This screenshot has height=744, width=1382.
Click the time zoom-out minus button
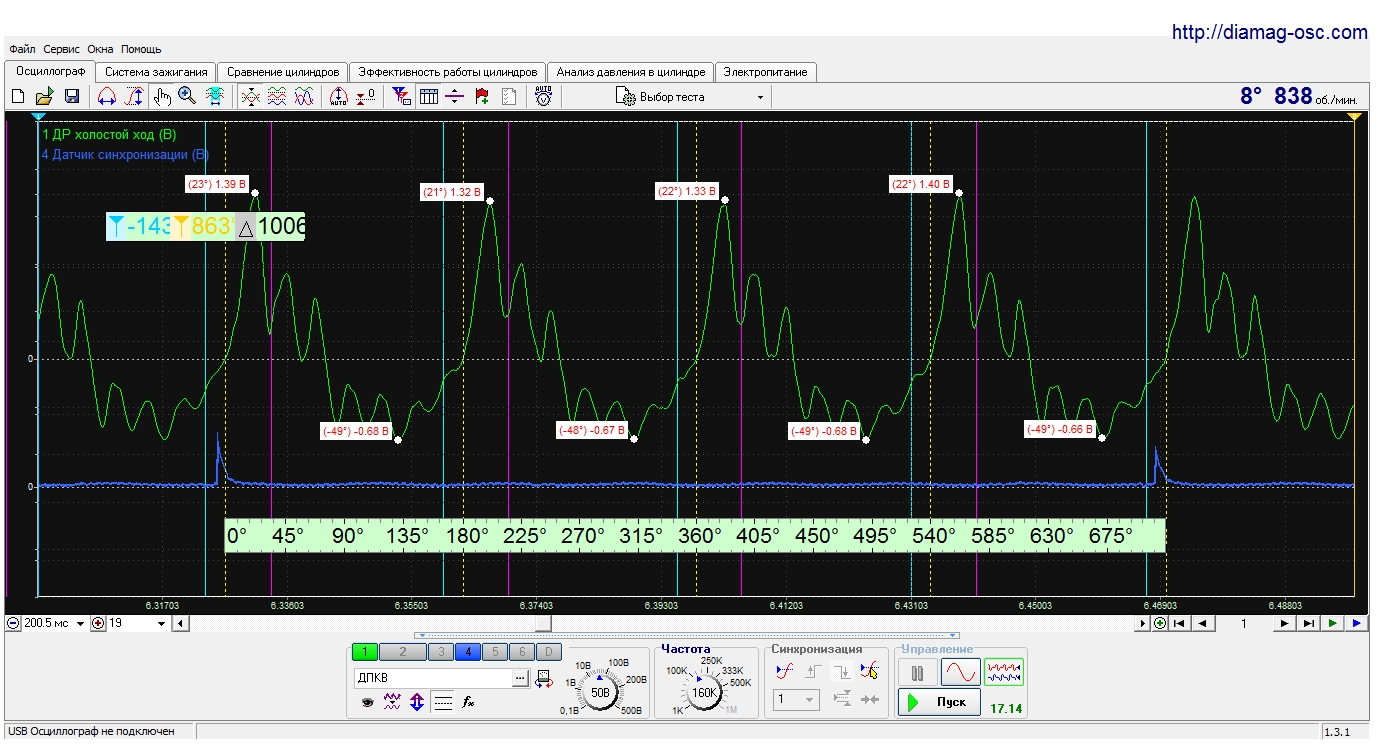coord(14,623)
